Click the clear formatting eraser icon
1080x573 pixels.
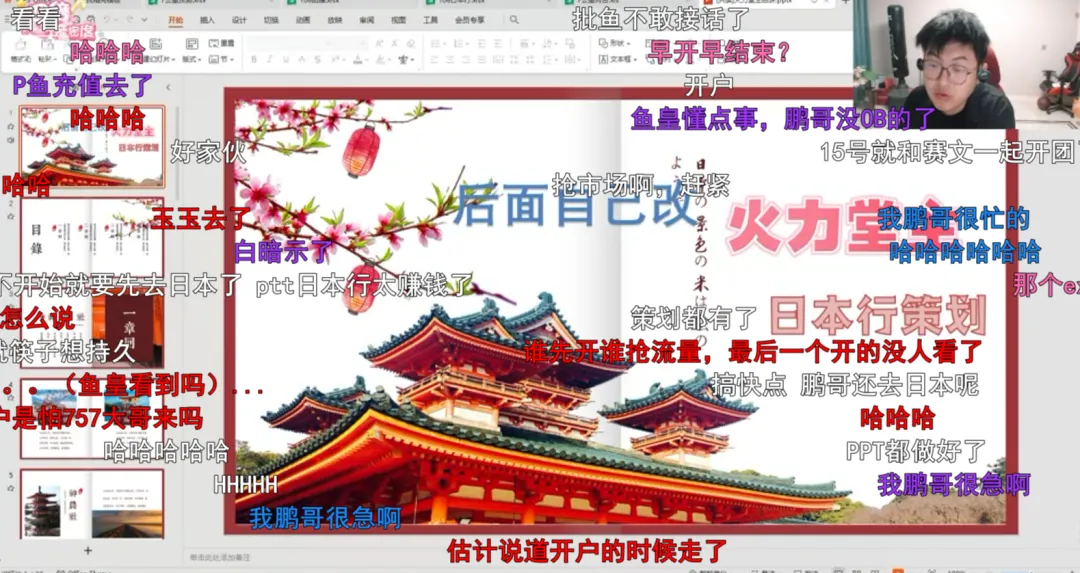(x=412, y=43)
